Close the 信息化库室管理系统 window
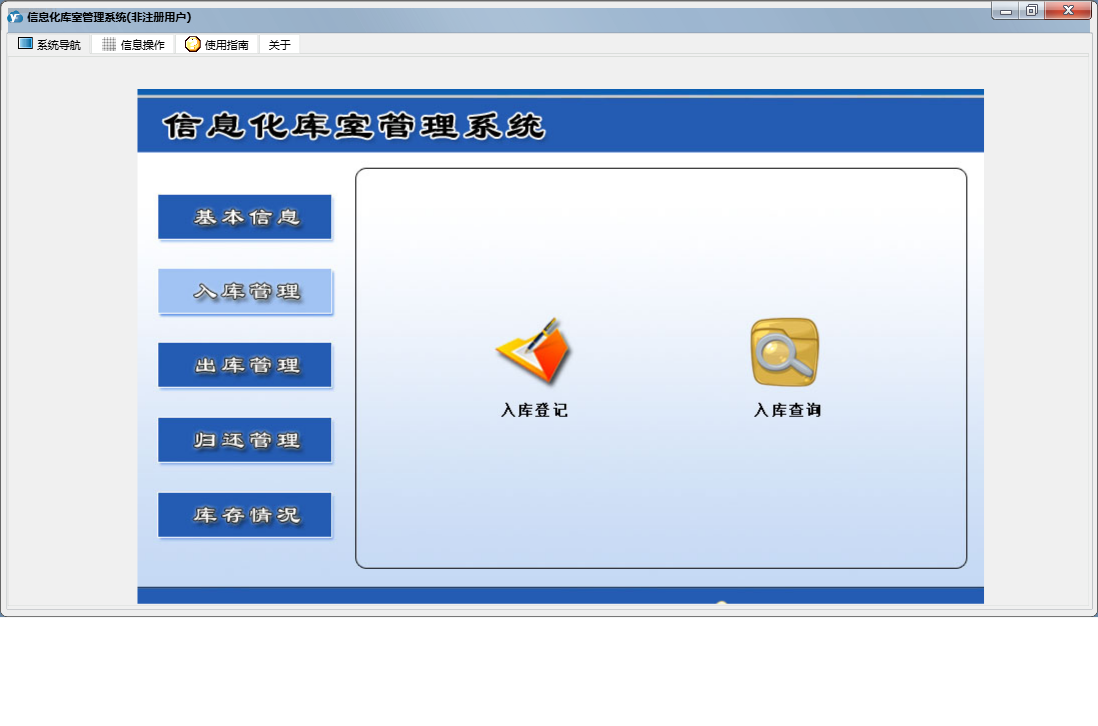Viewport: 1098px width, 726px height. [x=1068, y=11]
